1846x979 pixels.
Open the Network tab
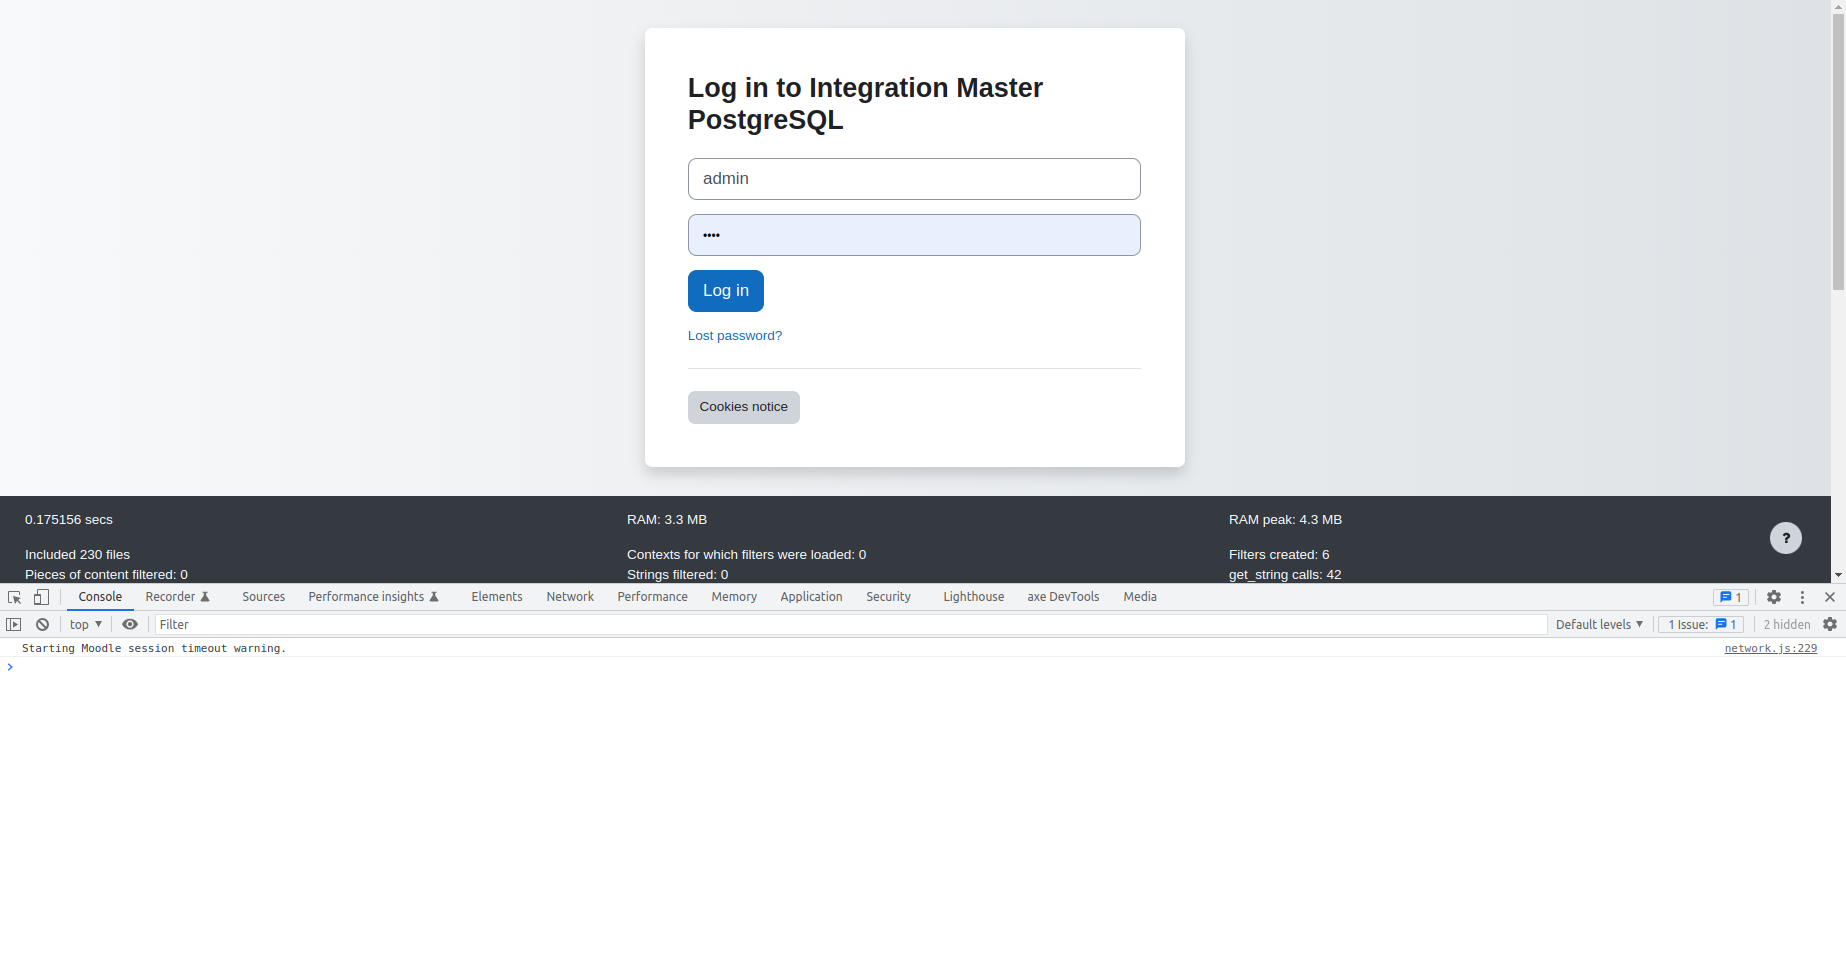(570, 597)
